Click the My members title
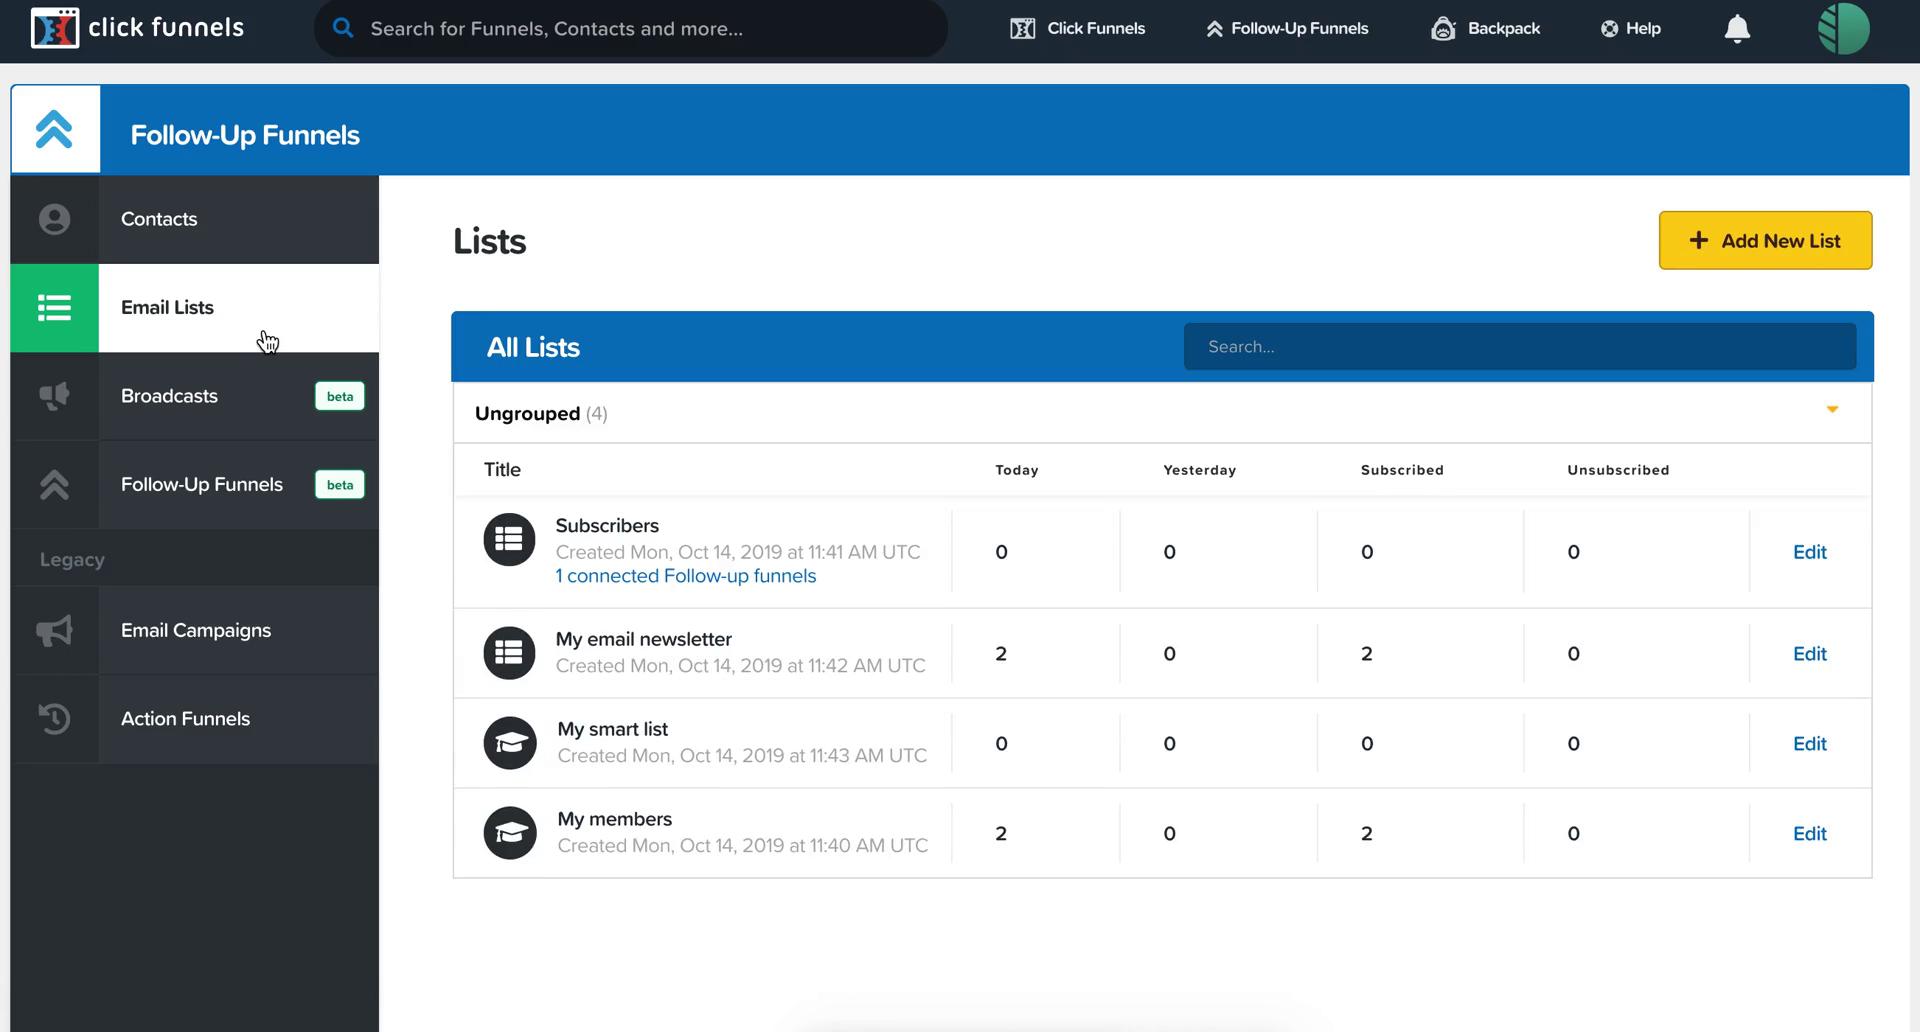 point(615,819)
